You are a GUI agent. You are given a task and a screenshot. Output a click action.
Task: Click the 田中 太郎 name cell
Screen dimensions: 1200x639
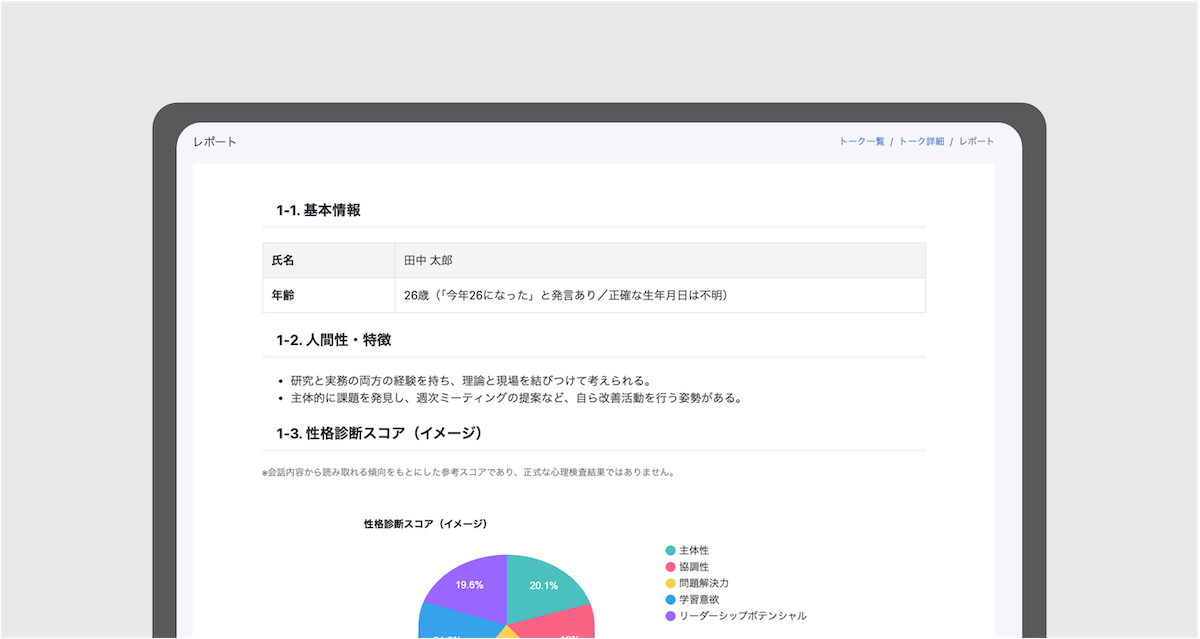[428, 260]
